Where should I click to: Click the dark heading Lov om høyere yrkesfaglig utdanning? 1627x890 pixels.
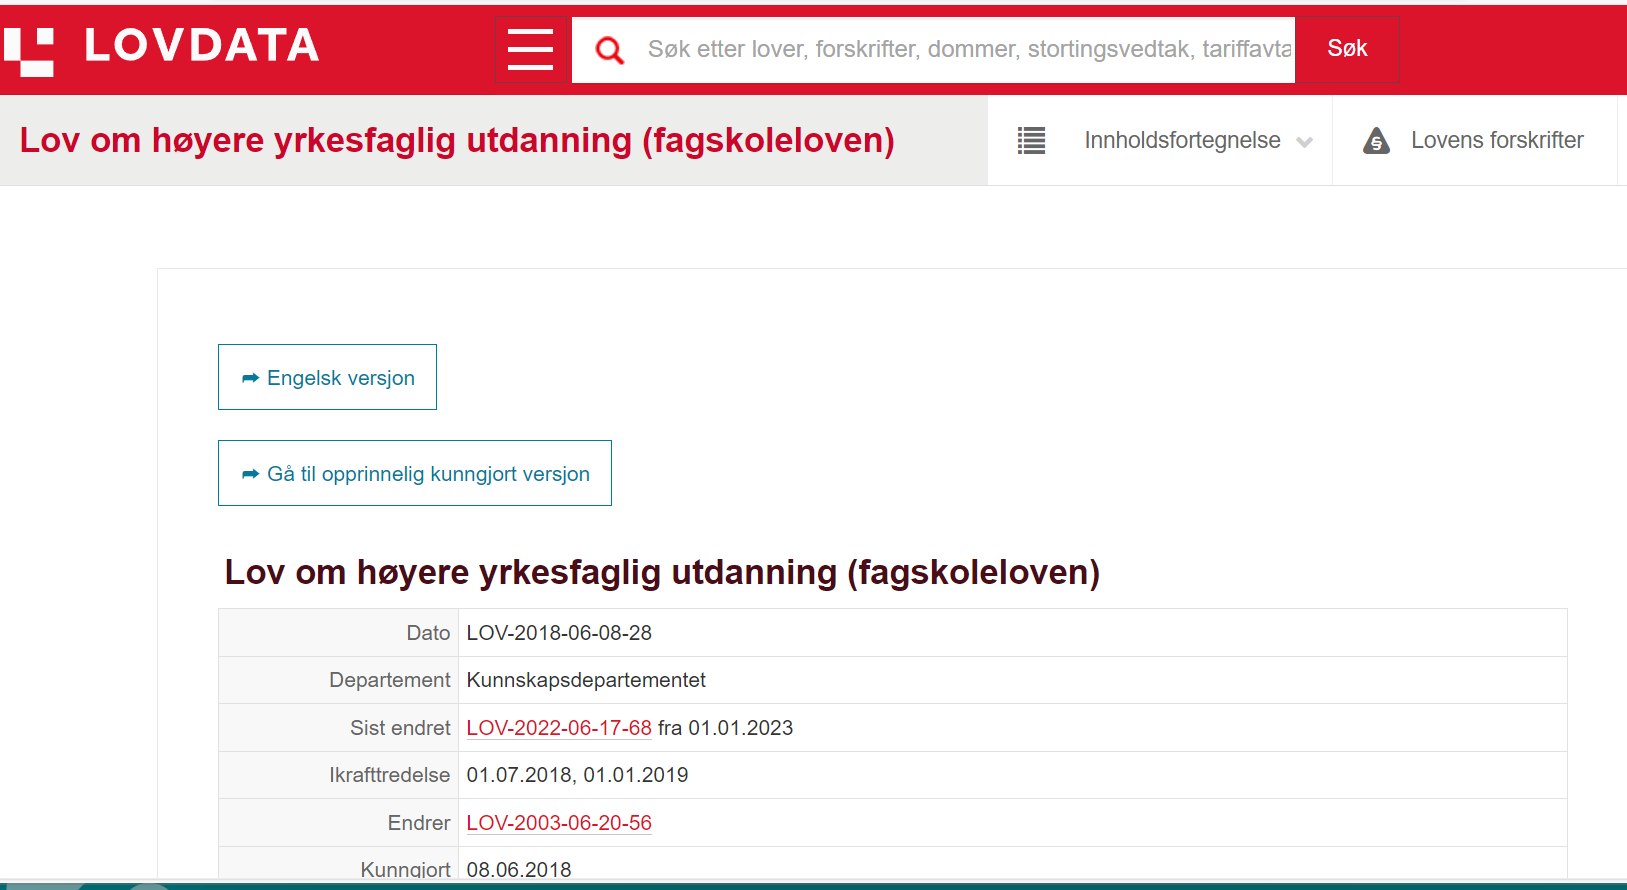(662, 572)
